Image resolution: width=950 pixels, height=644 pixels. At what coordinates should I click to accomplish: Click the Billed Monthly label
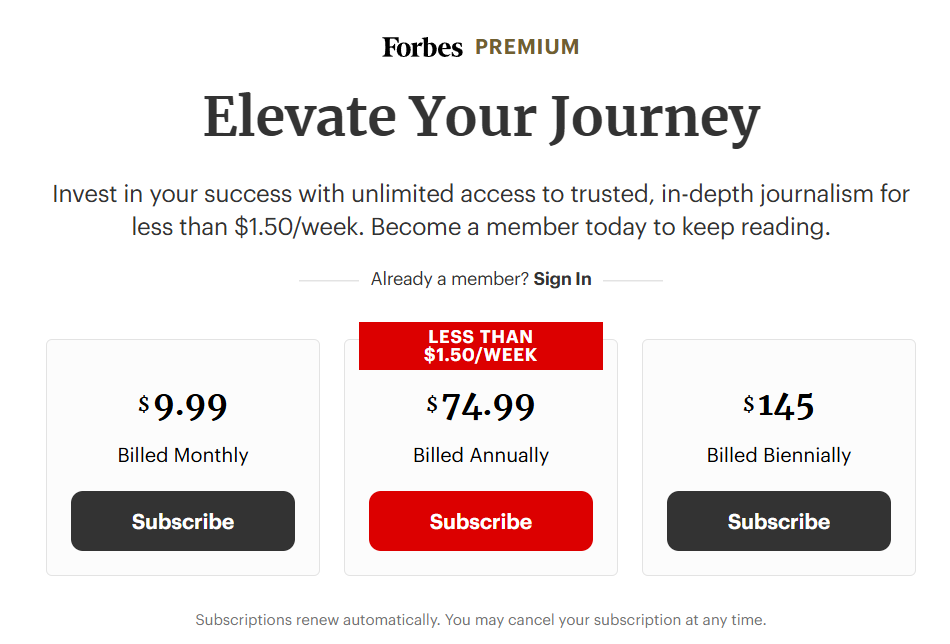[x=183, y=455]
